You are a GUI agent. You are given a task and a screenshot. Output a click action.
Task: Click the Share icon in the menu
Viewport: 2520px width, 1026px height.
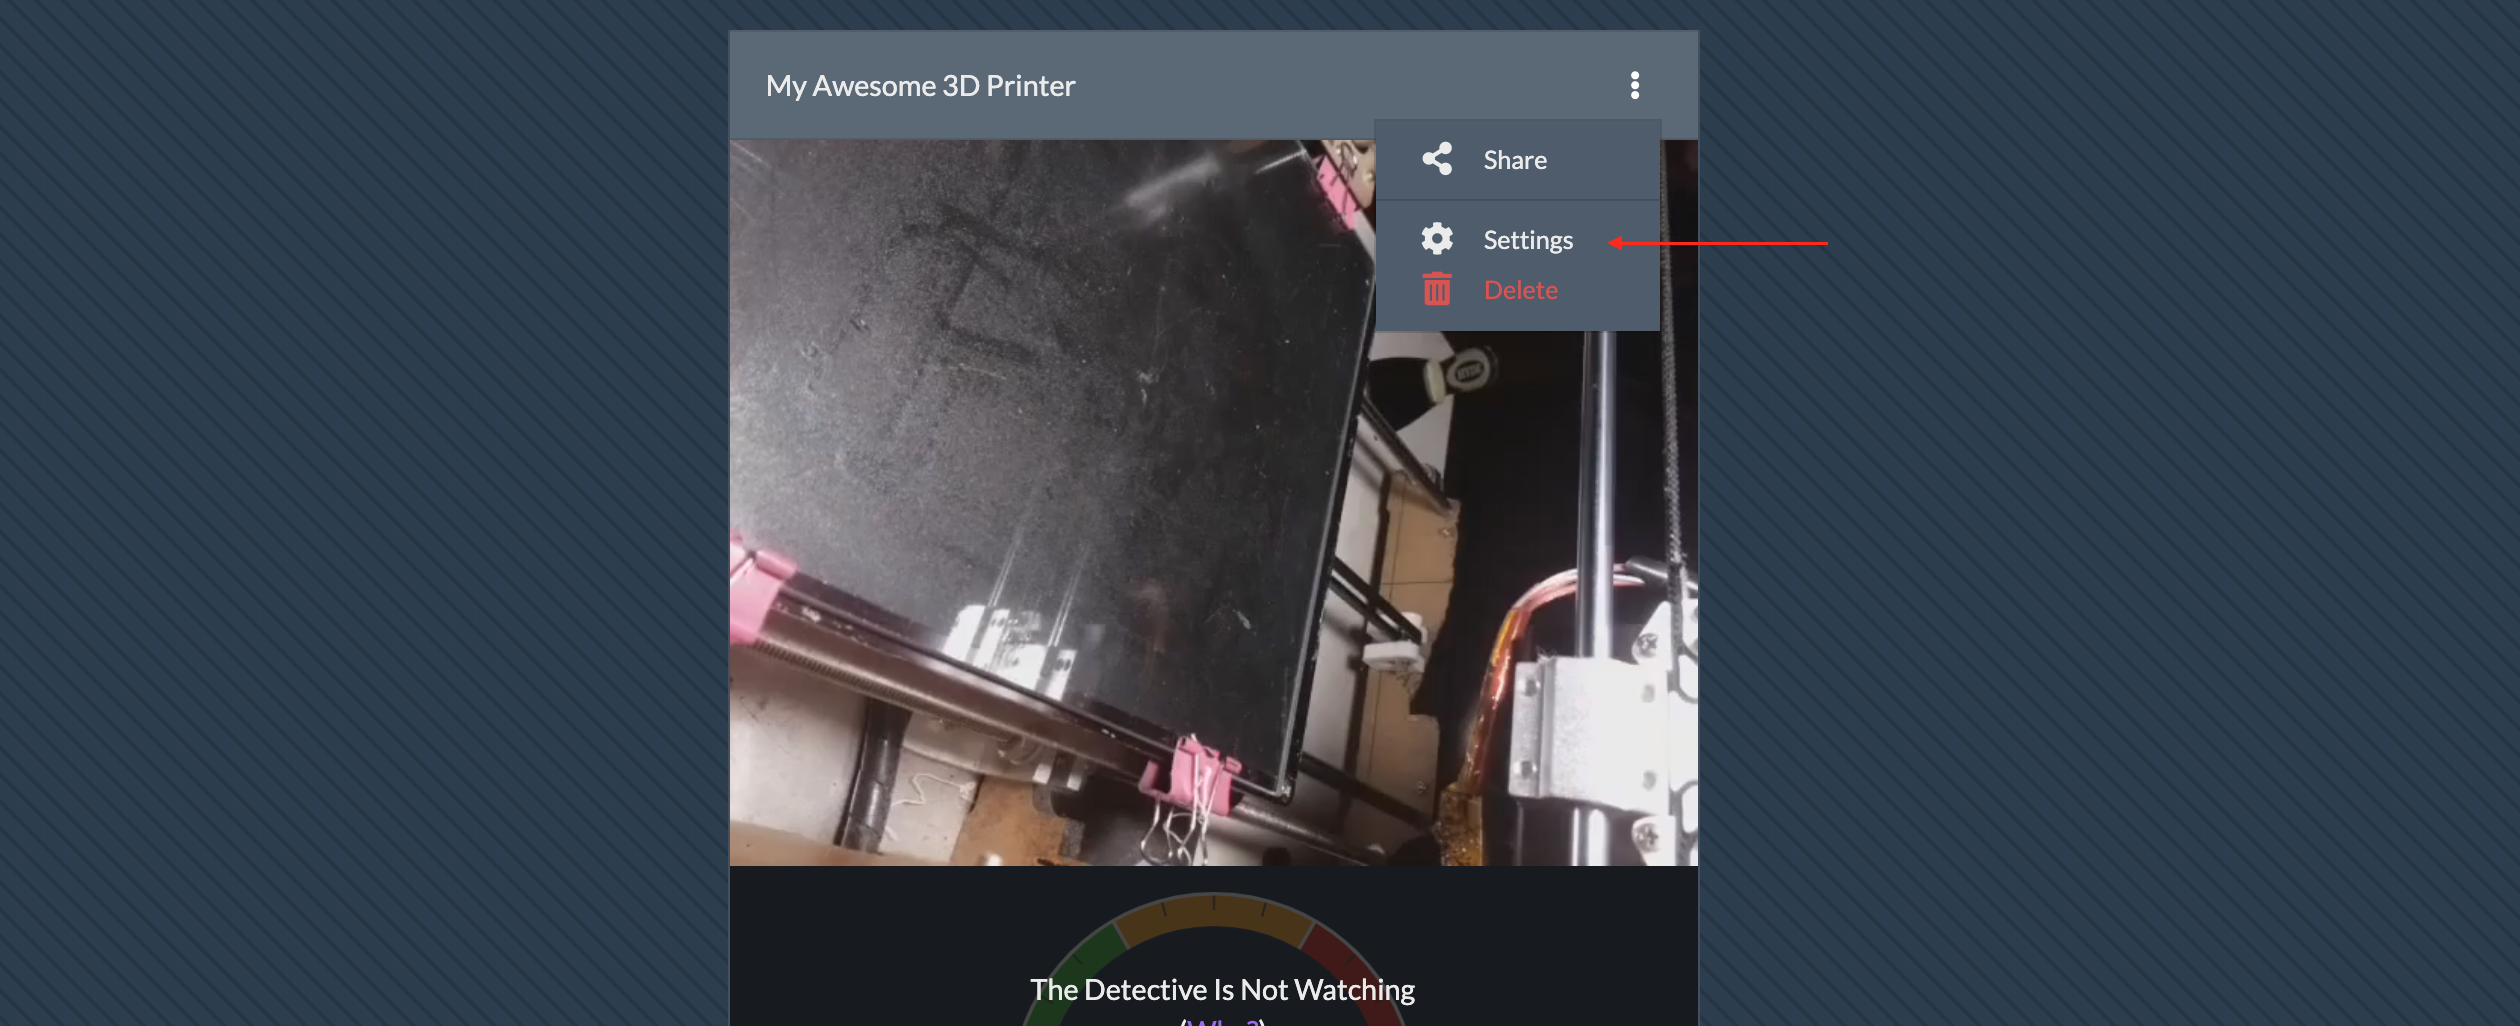[x=1437, y=159]
